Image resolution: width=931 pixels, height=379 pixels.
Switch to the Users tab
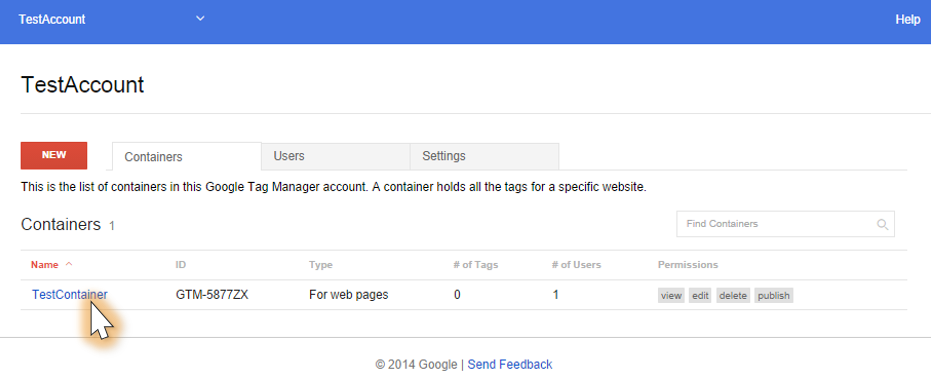[335, 156]
